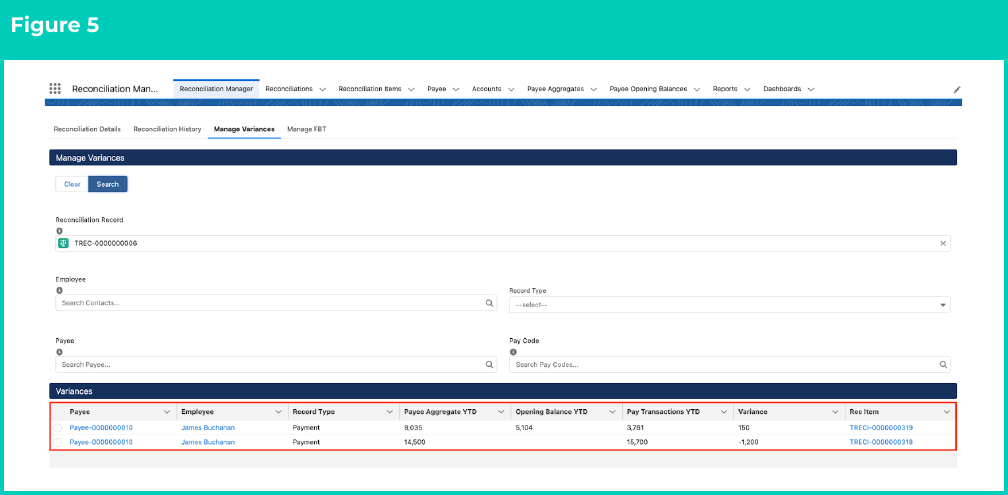Click the Search Payee magnifier icon

pos(489,364)
